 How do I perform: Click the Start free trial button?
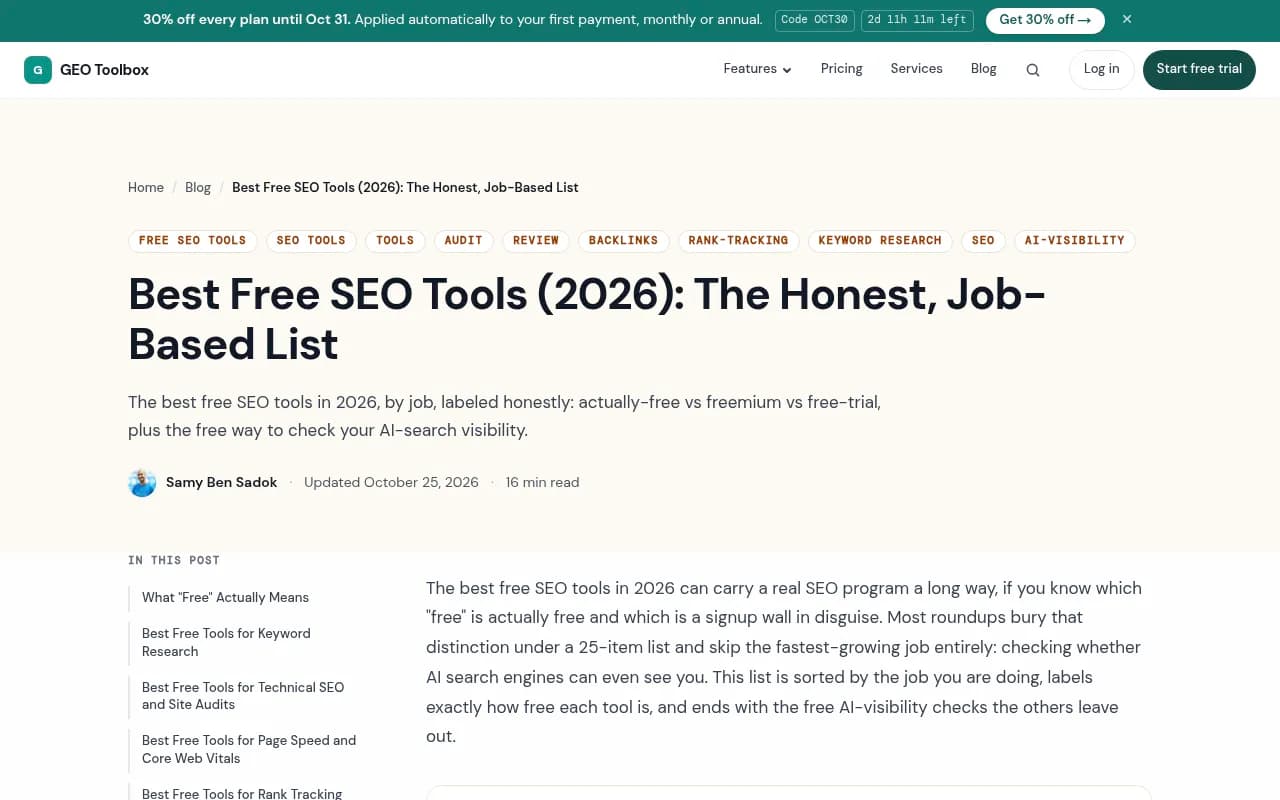1199,70
